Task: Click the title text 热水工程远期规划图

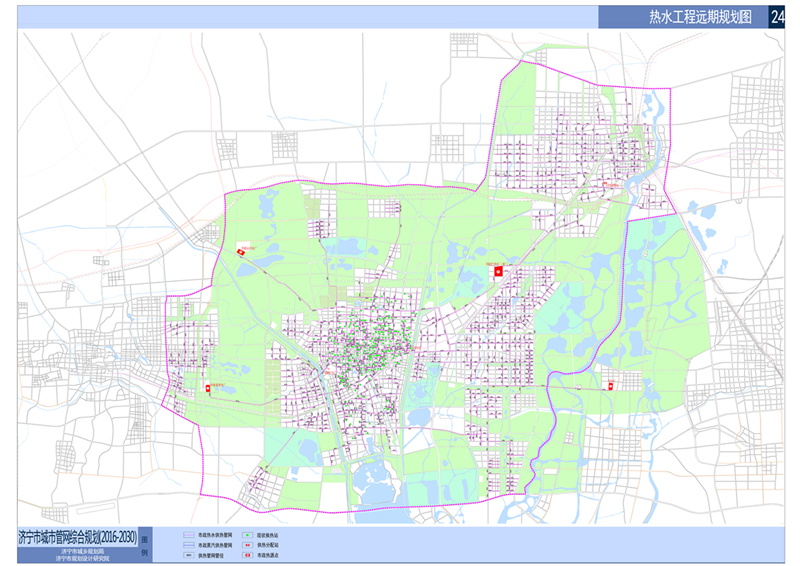Action: [701, 17]
